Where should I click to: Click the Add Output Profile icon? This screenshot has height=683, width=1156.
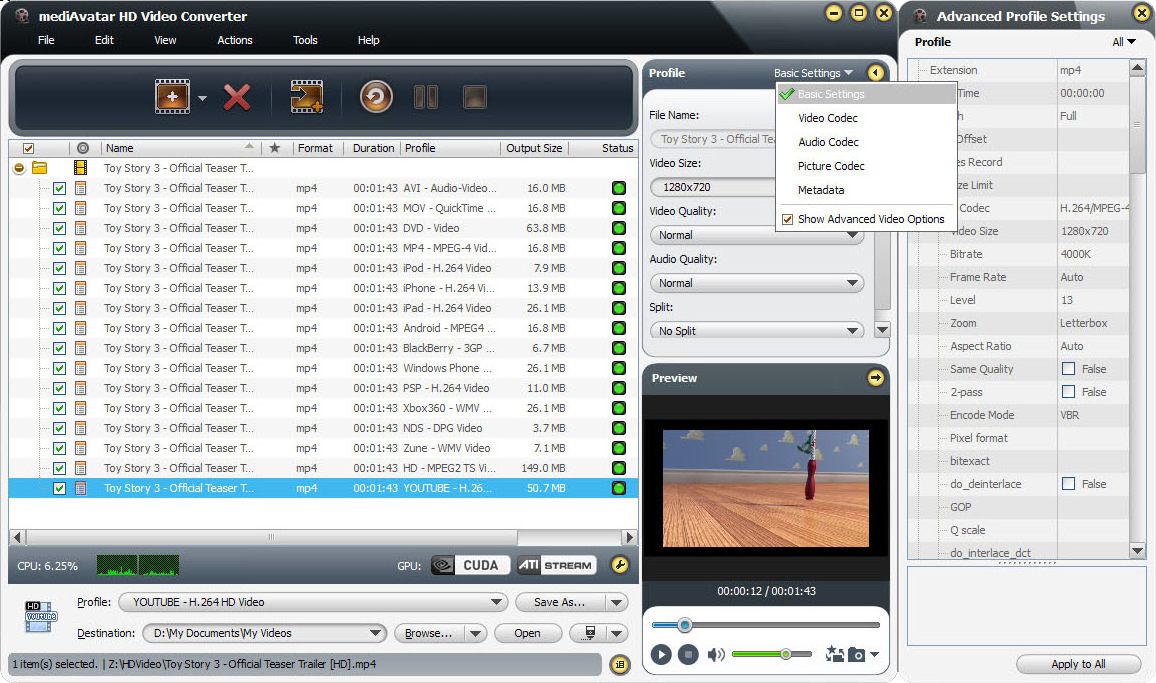click(307, 97)
